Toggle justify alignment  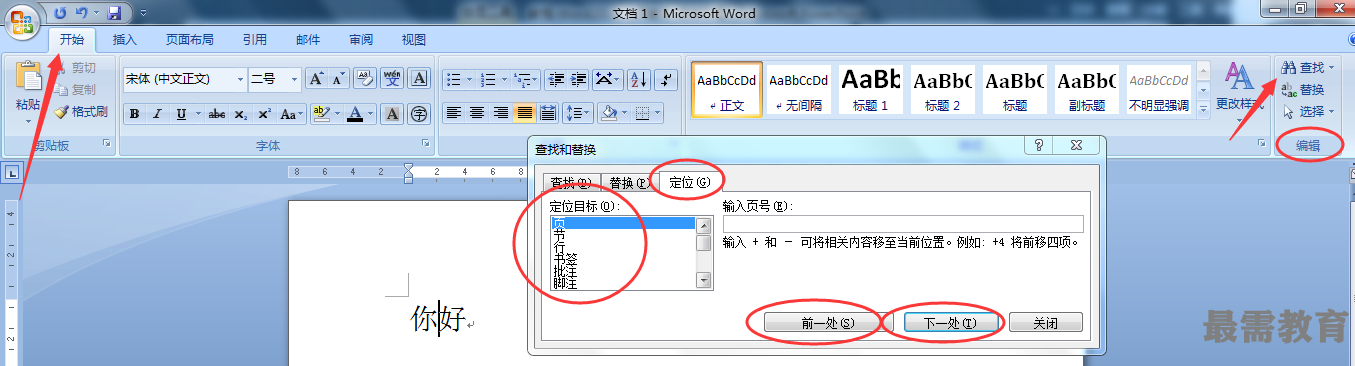525,113
